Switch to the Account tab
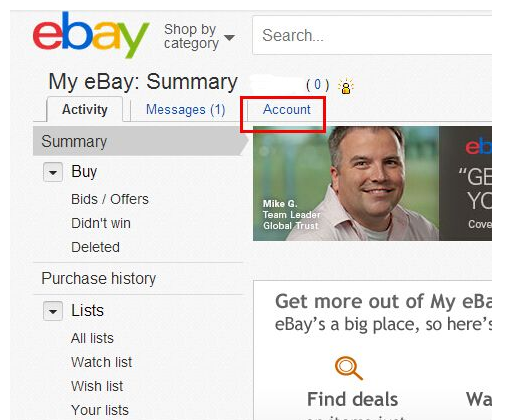Image resolution: width=510 pixels, height=420 pixels. (x=286, y=109)
